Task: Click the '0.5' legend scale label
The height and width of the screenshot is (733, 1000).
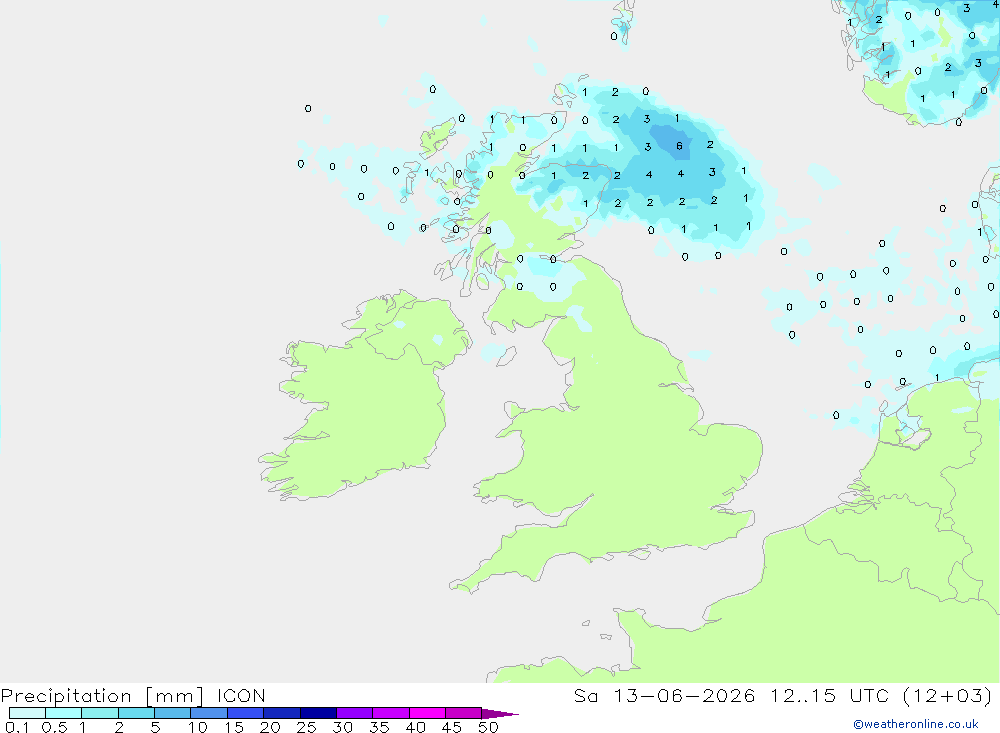Action: [54, 727]
